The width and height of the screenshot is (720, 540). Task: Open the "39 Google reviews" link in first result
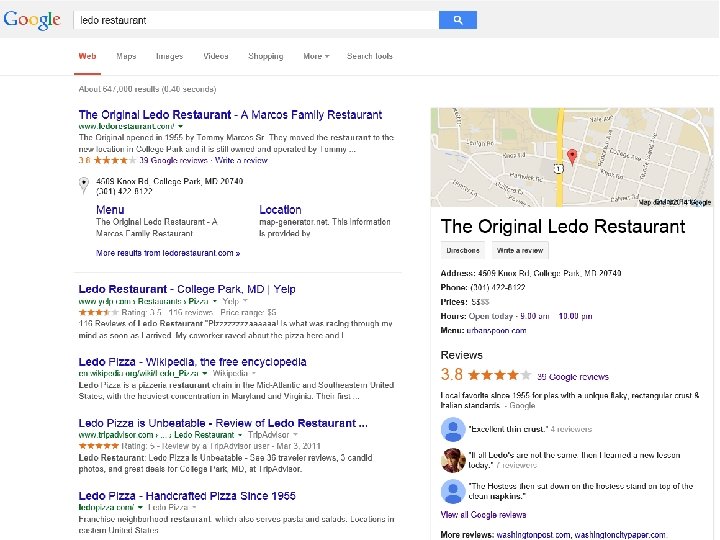(x=174, y=160)
